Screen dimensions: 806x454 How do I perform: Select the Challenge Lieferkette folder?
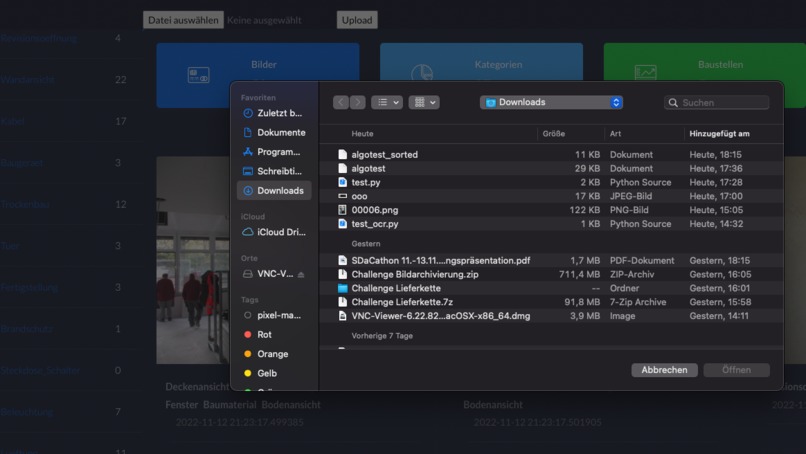click(x=551, y=288)
